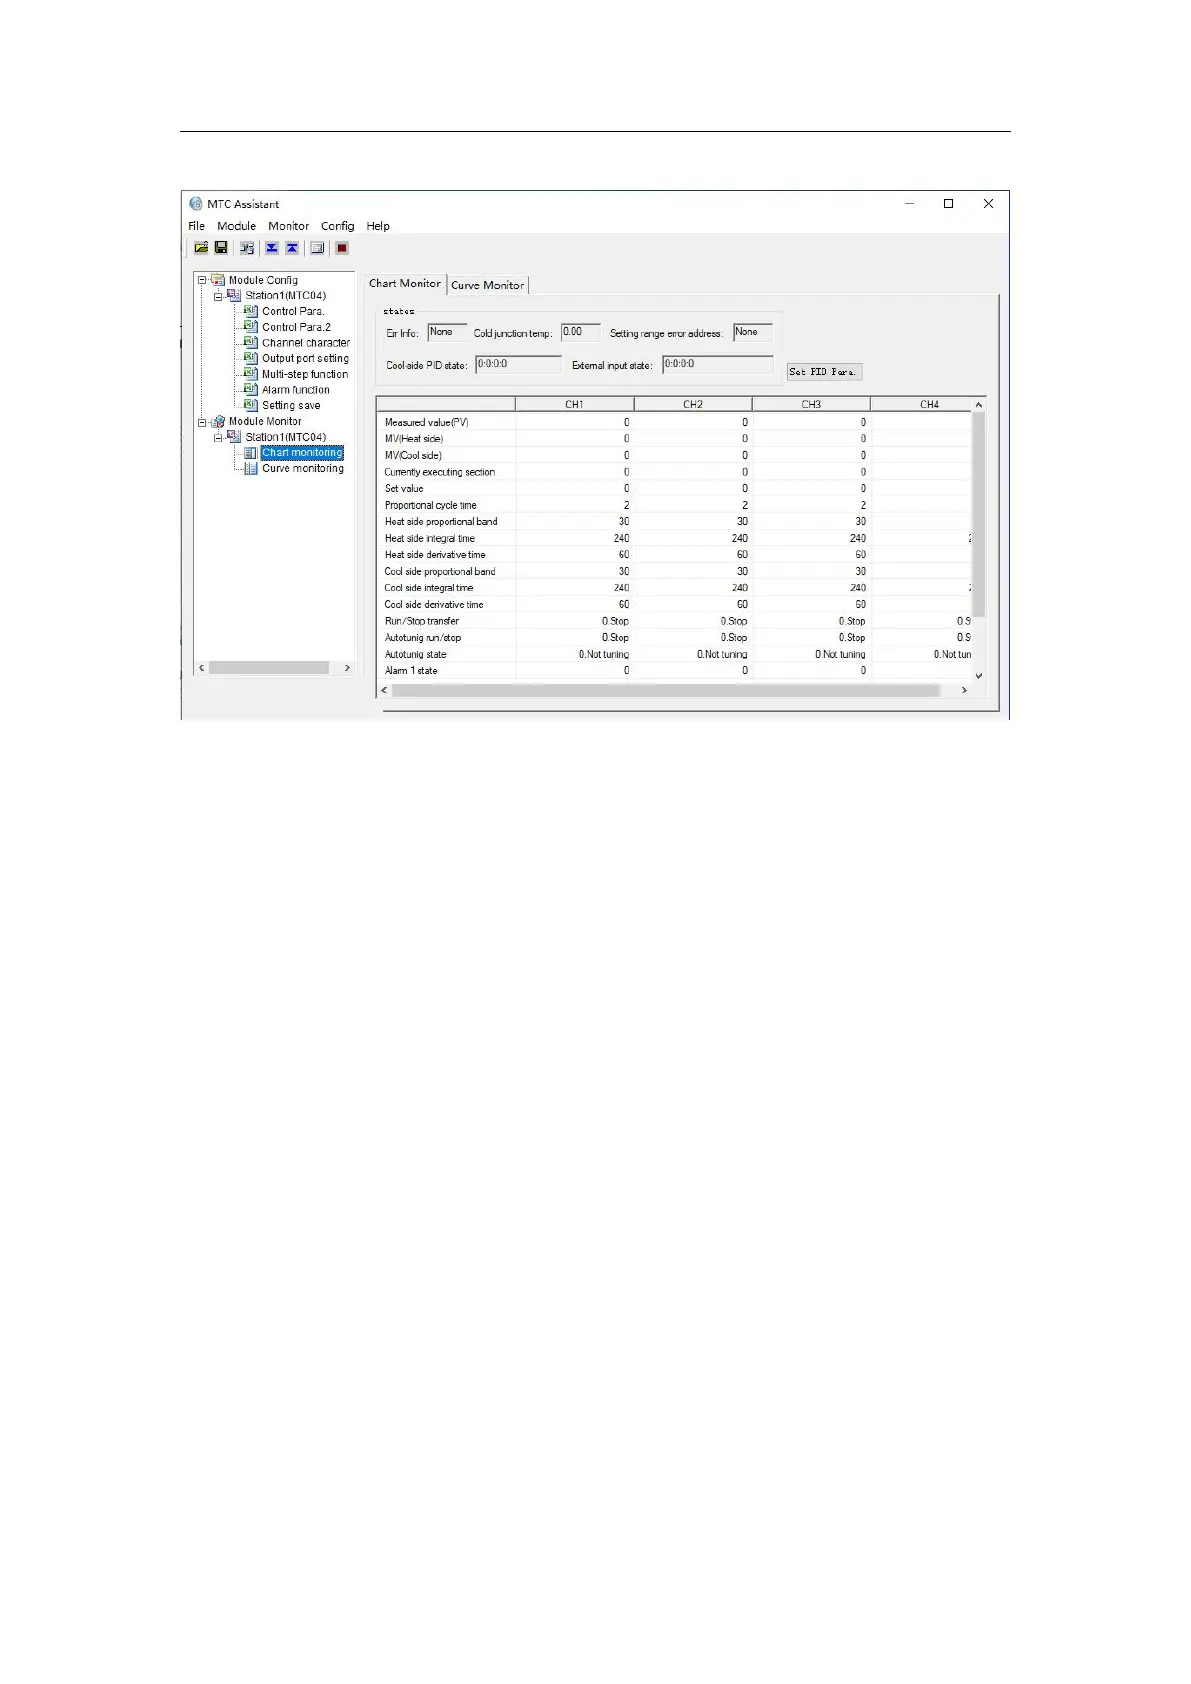The width and height of the screenshot is (1191, 1684).
Task: Click the Alarm 1 state row label
Action: [411, 670]
